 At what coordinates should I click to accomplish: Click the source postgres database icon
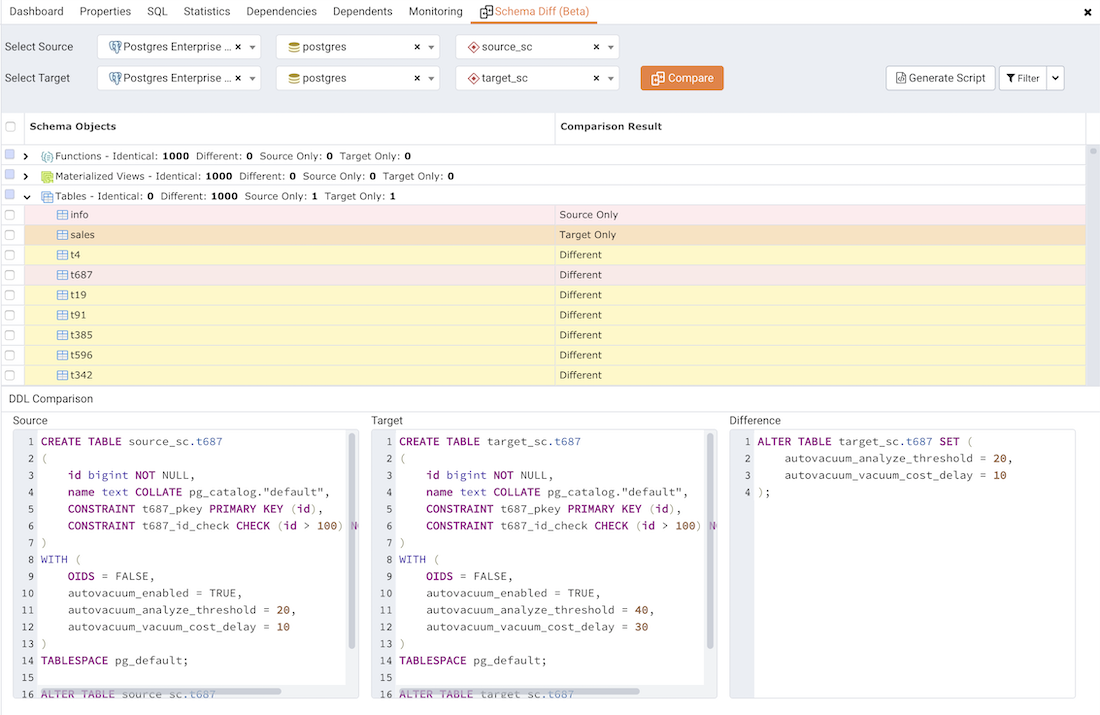coord(295,47)
